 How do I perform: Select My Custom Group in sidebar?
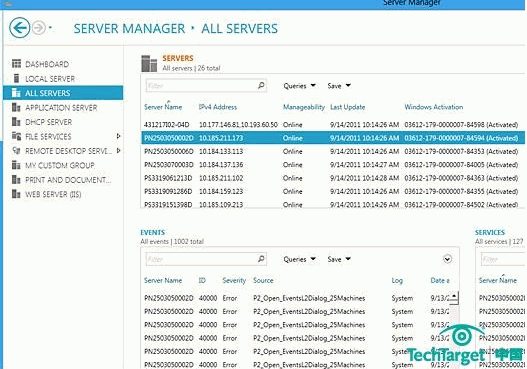pyautogui.click(x=60, y=165)
